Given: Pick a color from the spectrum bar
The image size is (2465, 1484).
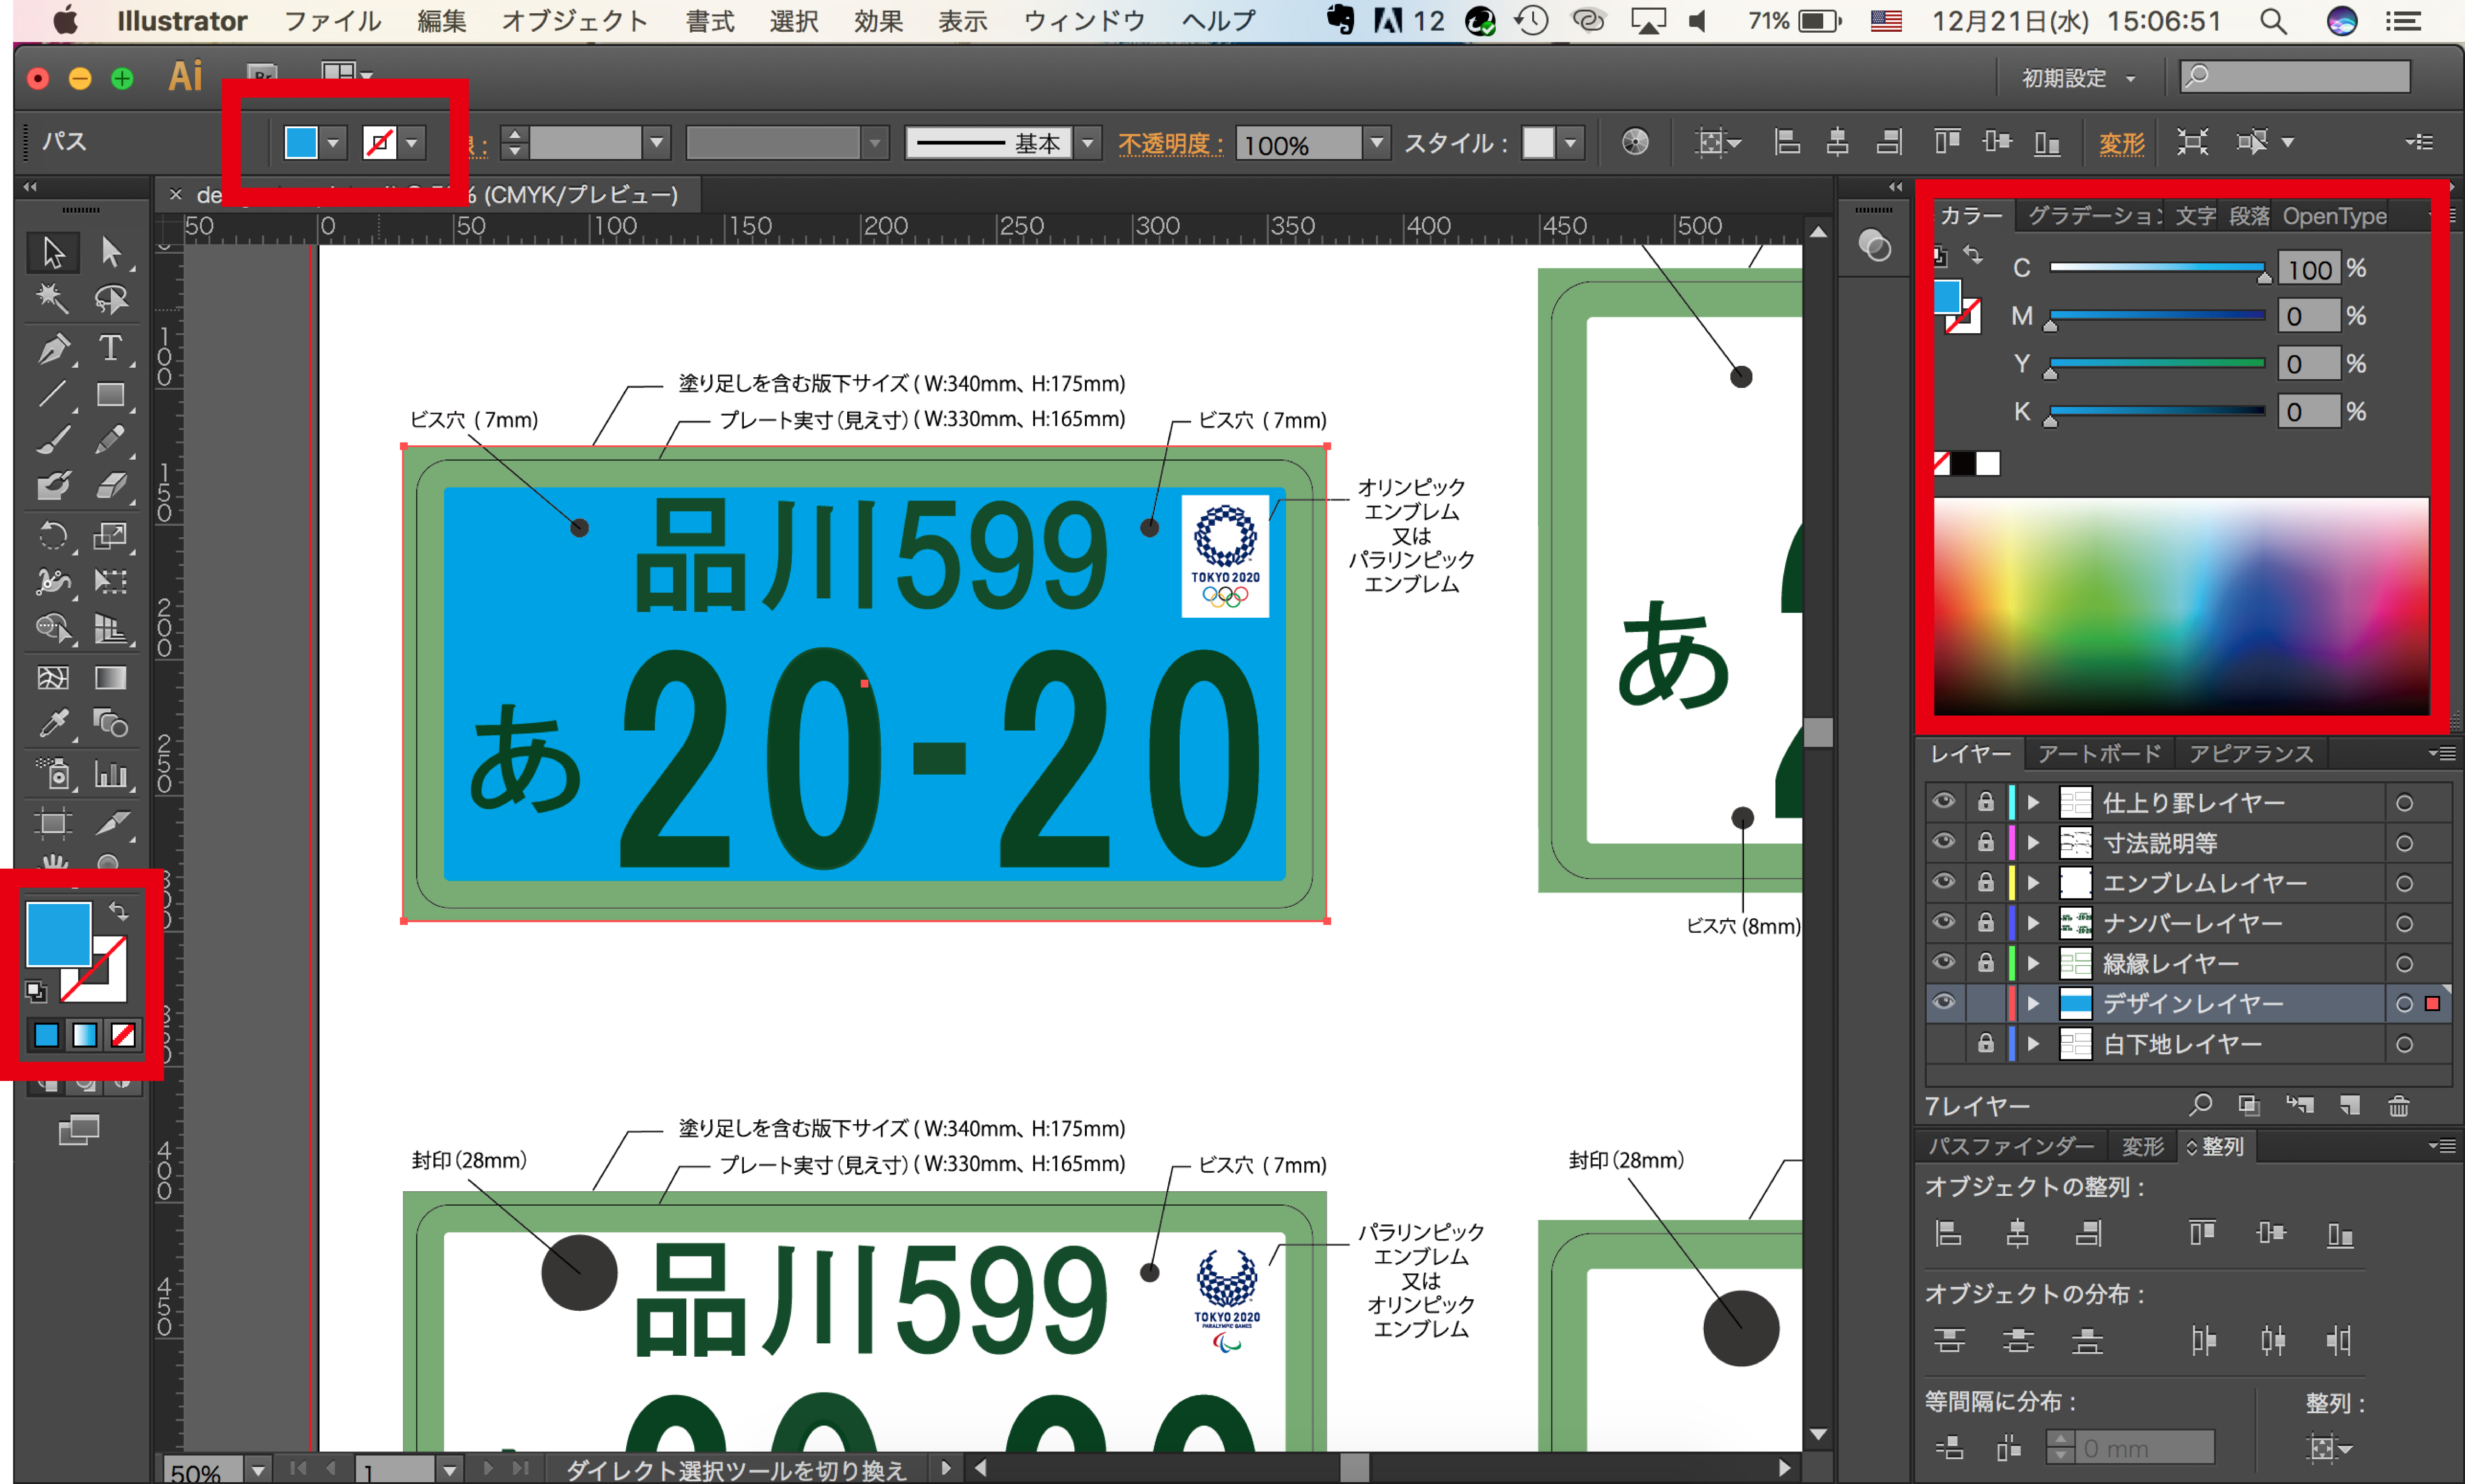Looking at the screenshot, I should point(2181,606).
